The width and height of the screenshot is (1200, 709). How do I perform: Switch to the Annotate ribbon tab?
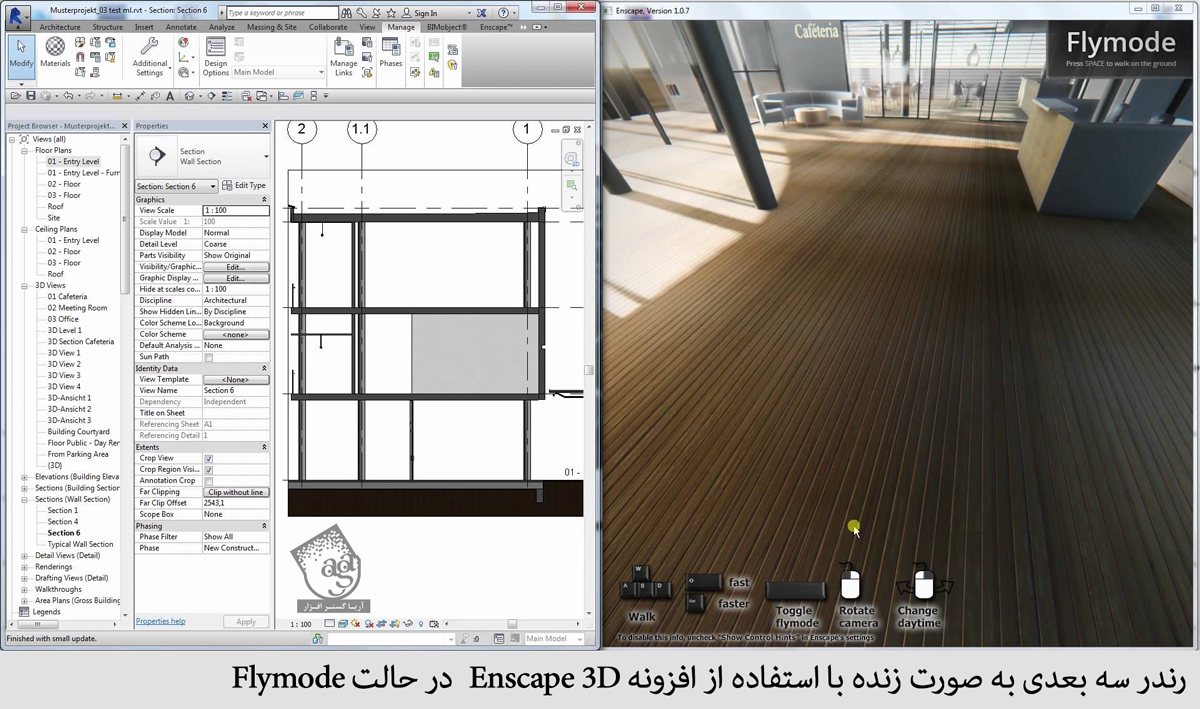pyautogui.click(x=181, y=27)
